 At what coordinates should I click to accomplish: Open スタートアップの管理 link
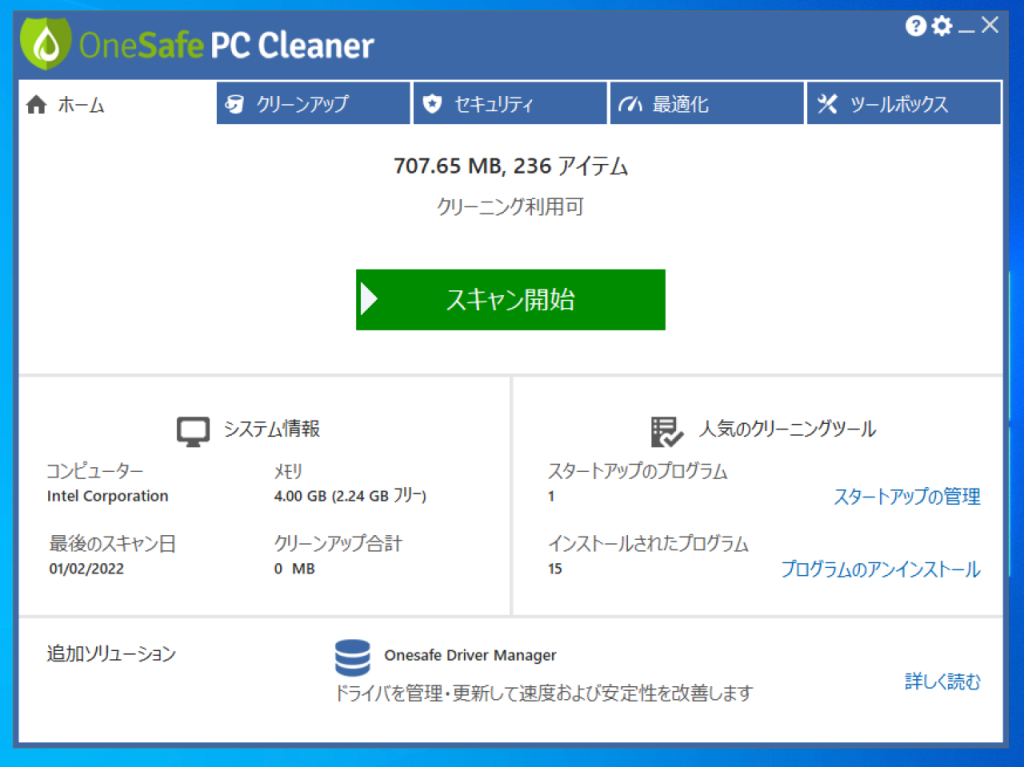[906, 497]
